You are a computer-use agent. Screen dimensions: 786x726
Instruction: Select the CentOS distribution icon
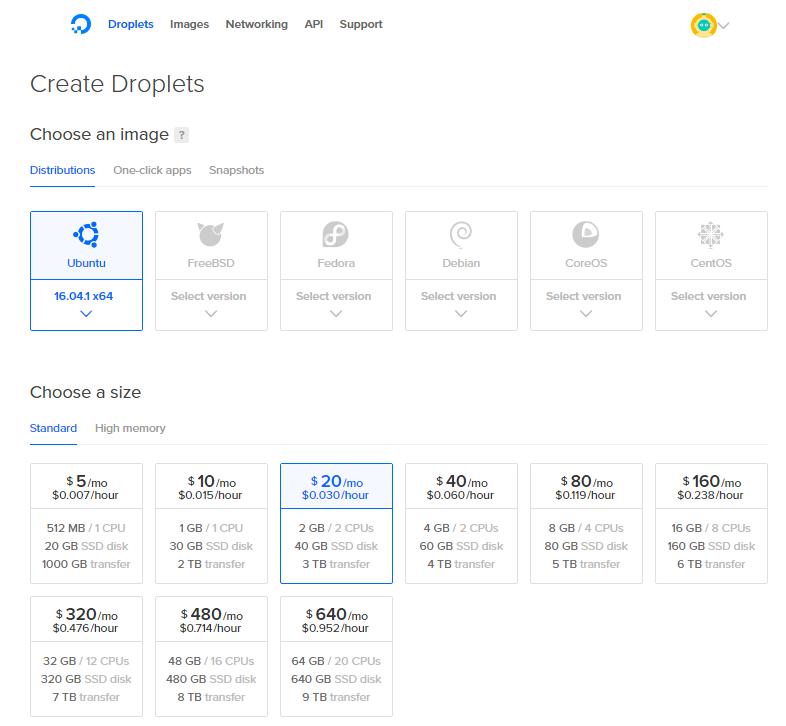pos(711,235)
